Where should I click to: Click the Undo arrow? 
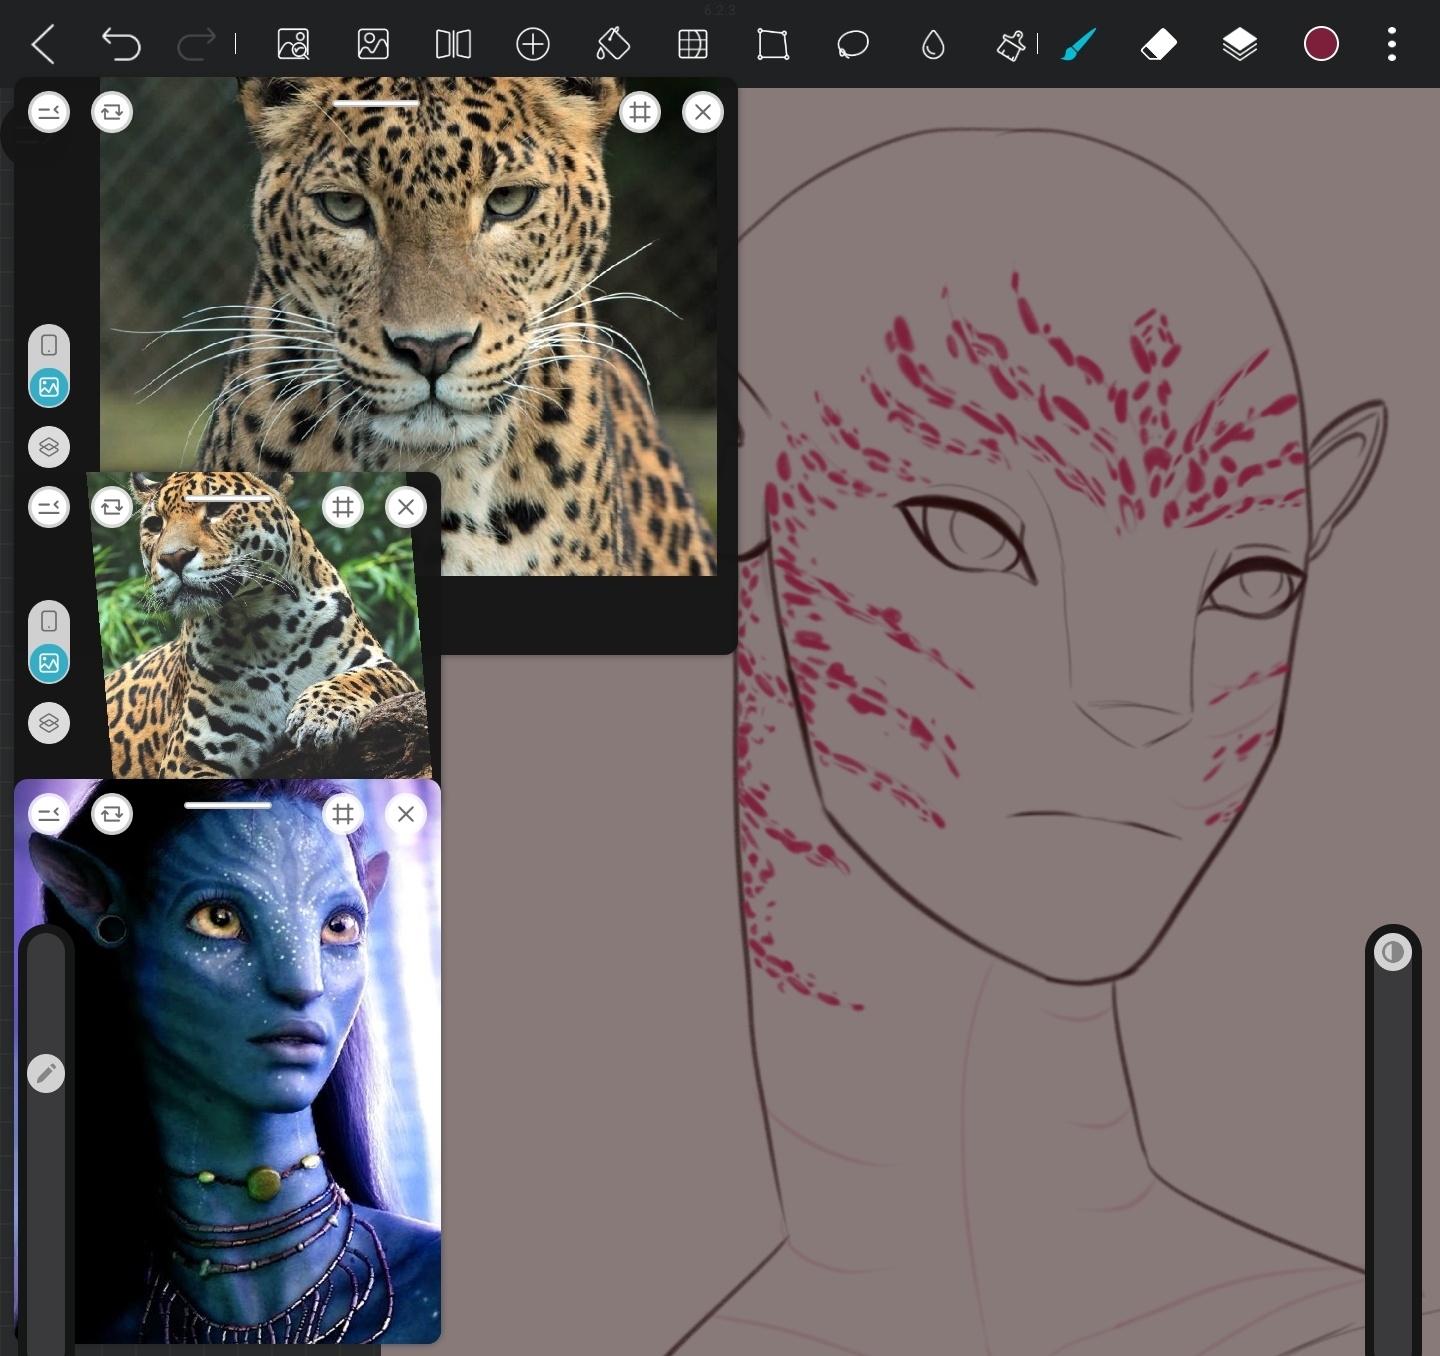(121, 45)
